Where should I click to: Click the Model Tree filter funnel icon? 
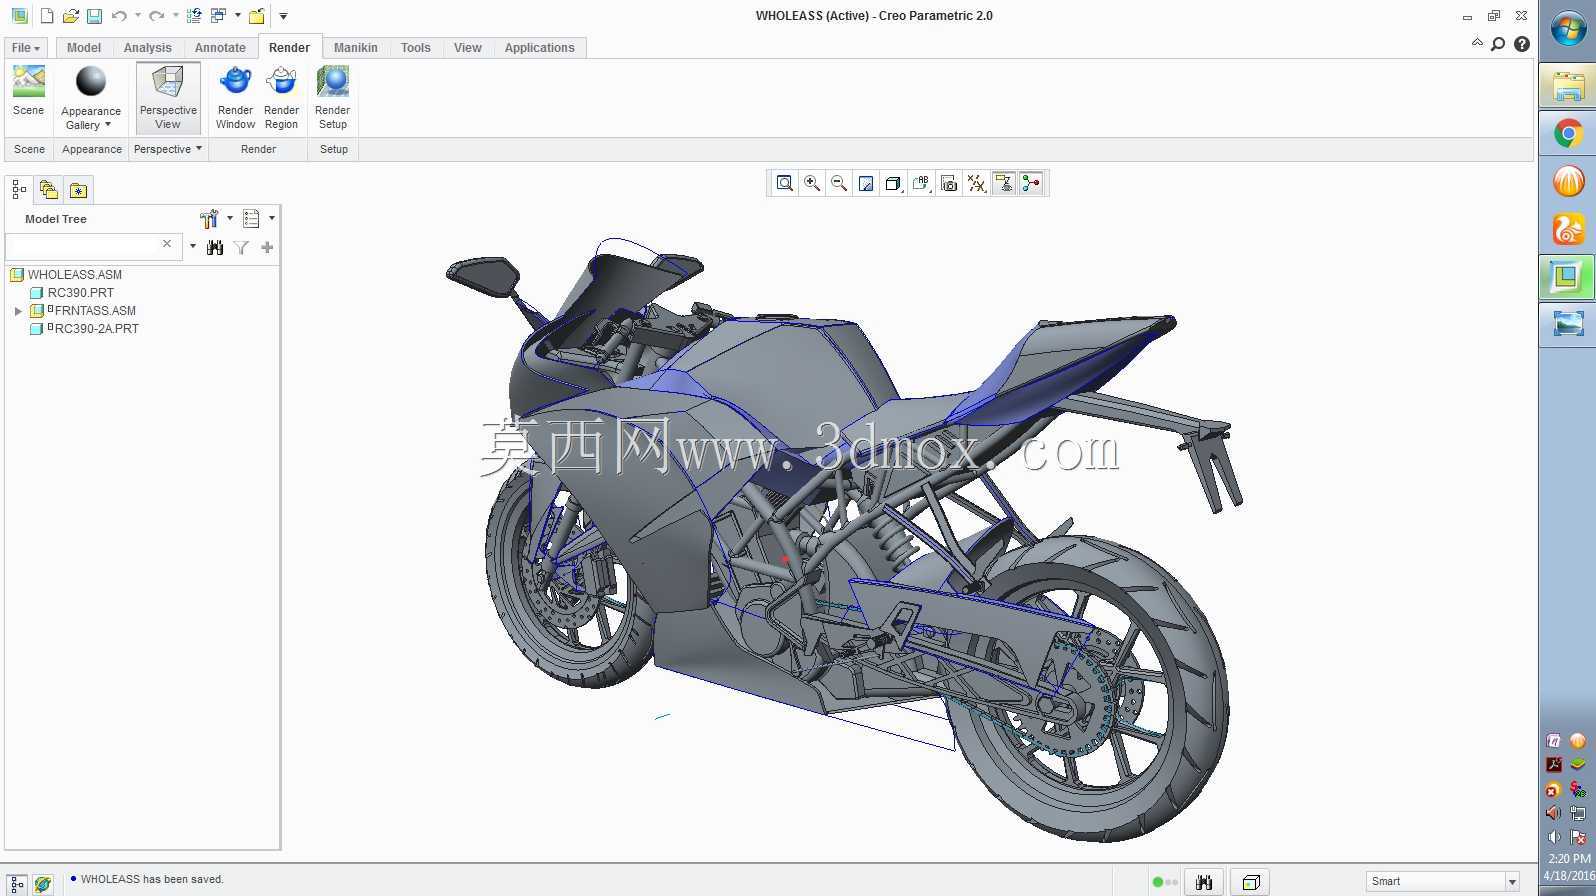(x=241, y=247)
